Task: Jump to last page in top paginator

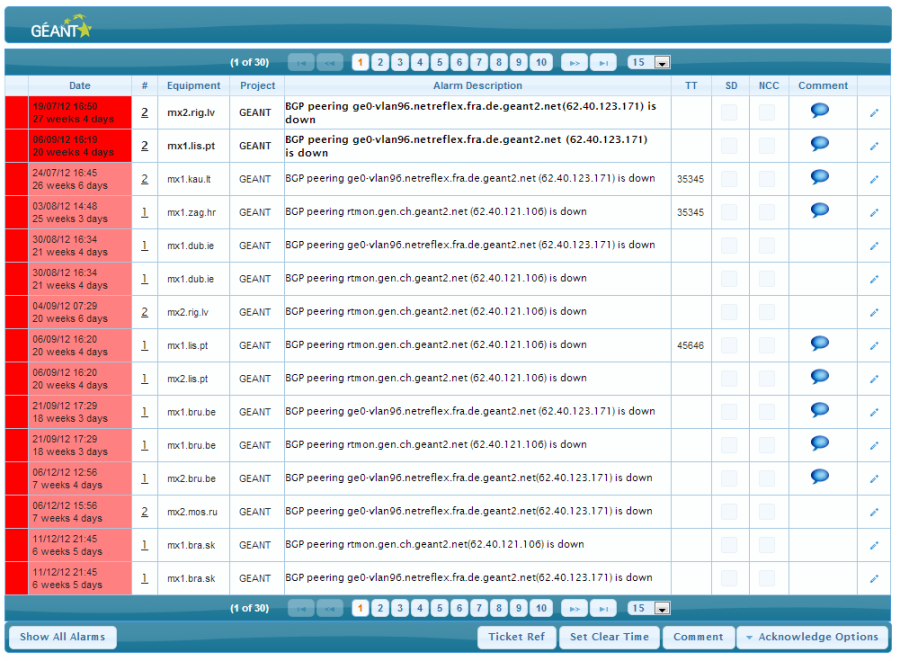Action: 603,63
